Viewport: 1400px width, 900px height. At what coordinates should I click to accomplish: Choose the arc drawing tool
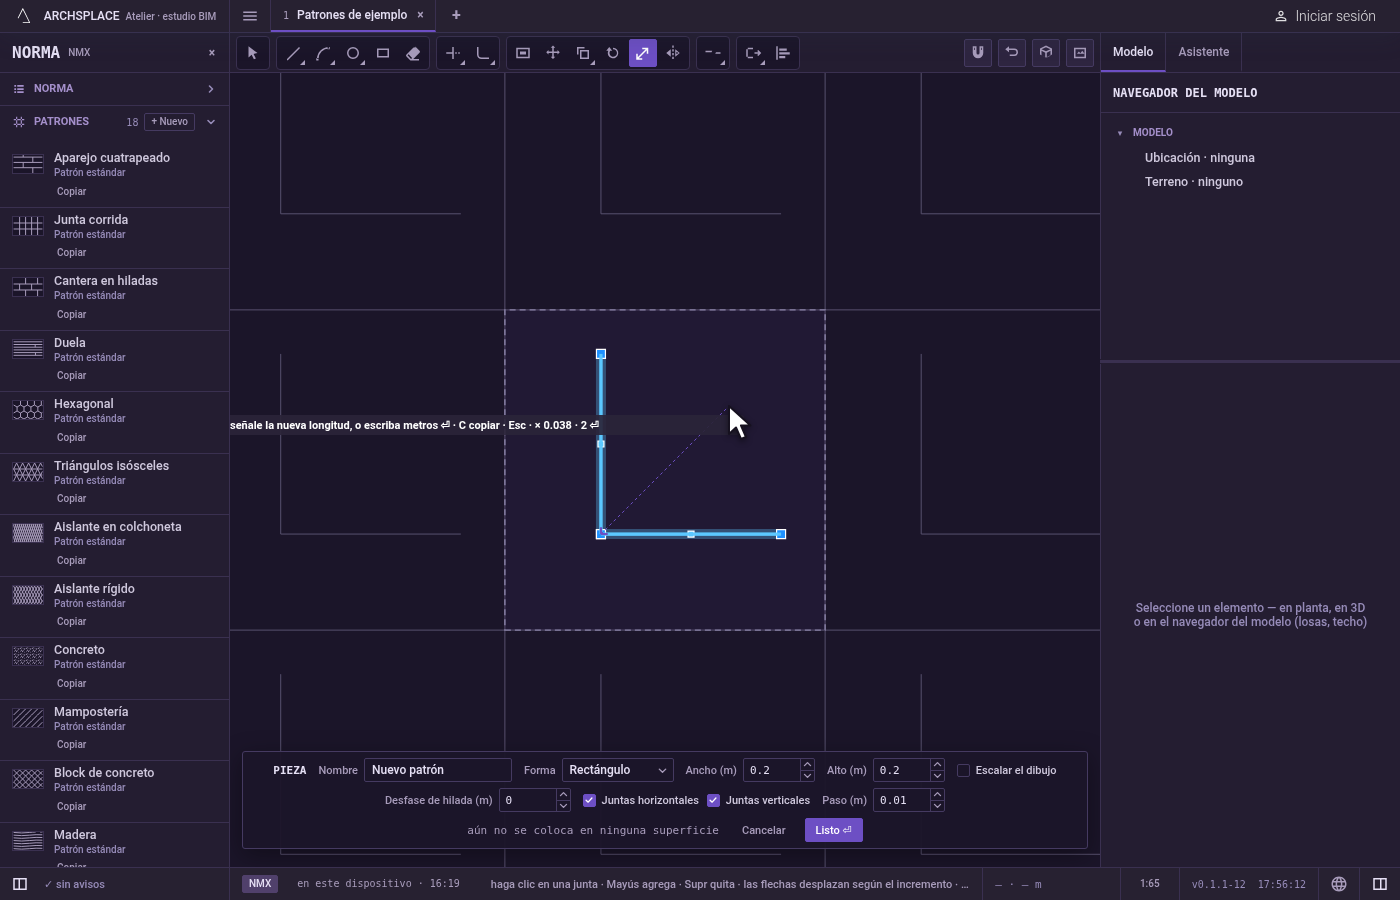pos(323,53)
